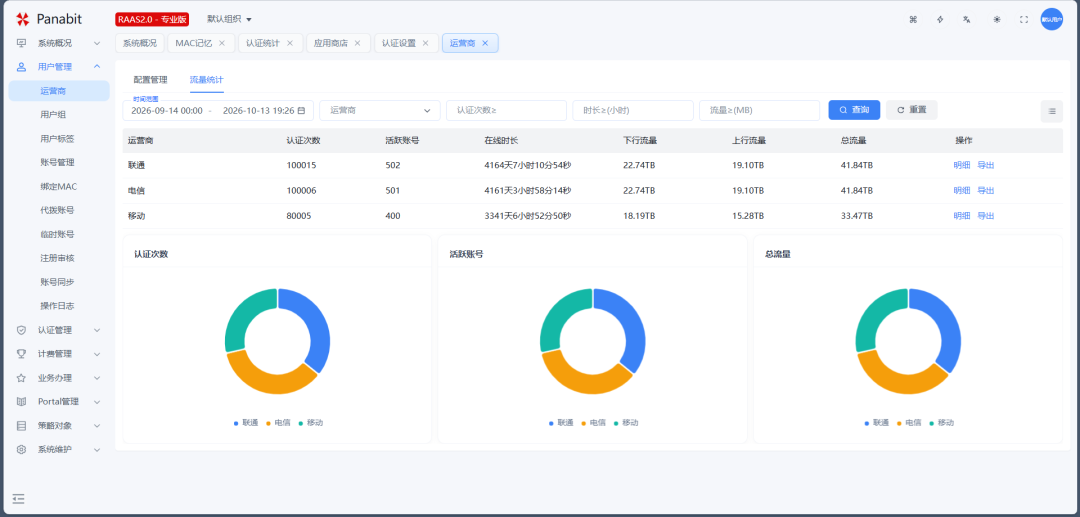Click the lightning quick-action icon
The height and width of the screenshot is (517, 1080).
(x=940, y=19)
